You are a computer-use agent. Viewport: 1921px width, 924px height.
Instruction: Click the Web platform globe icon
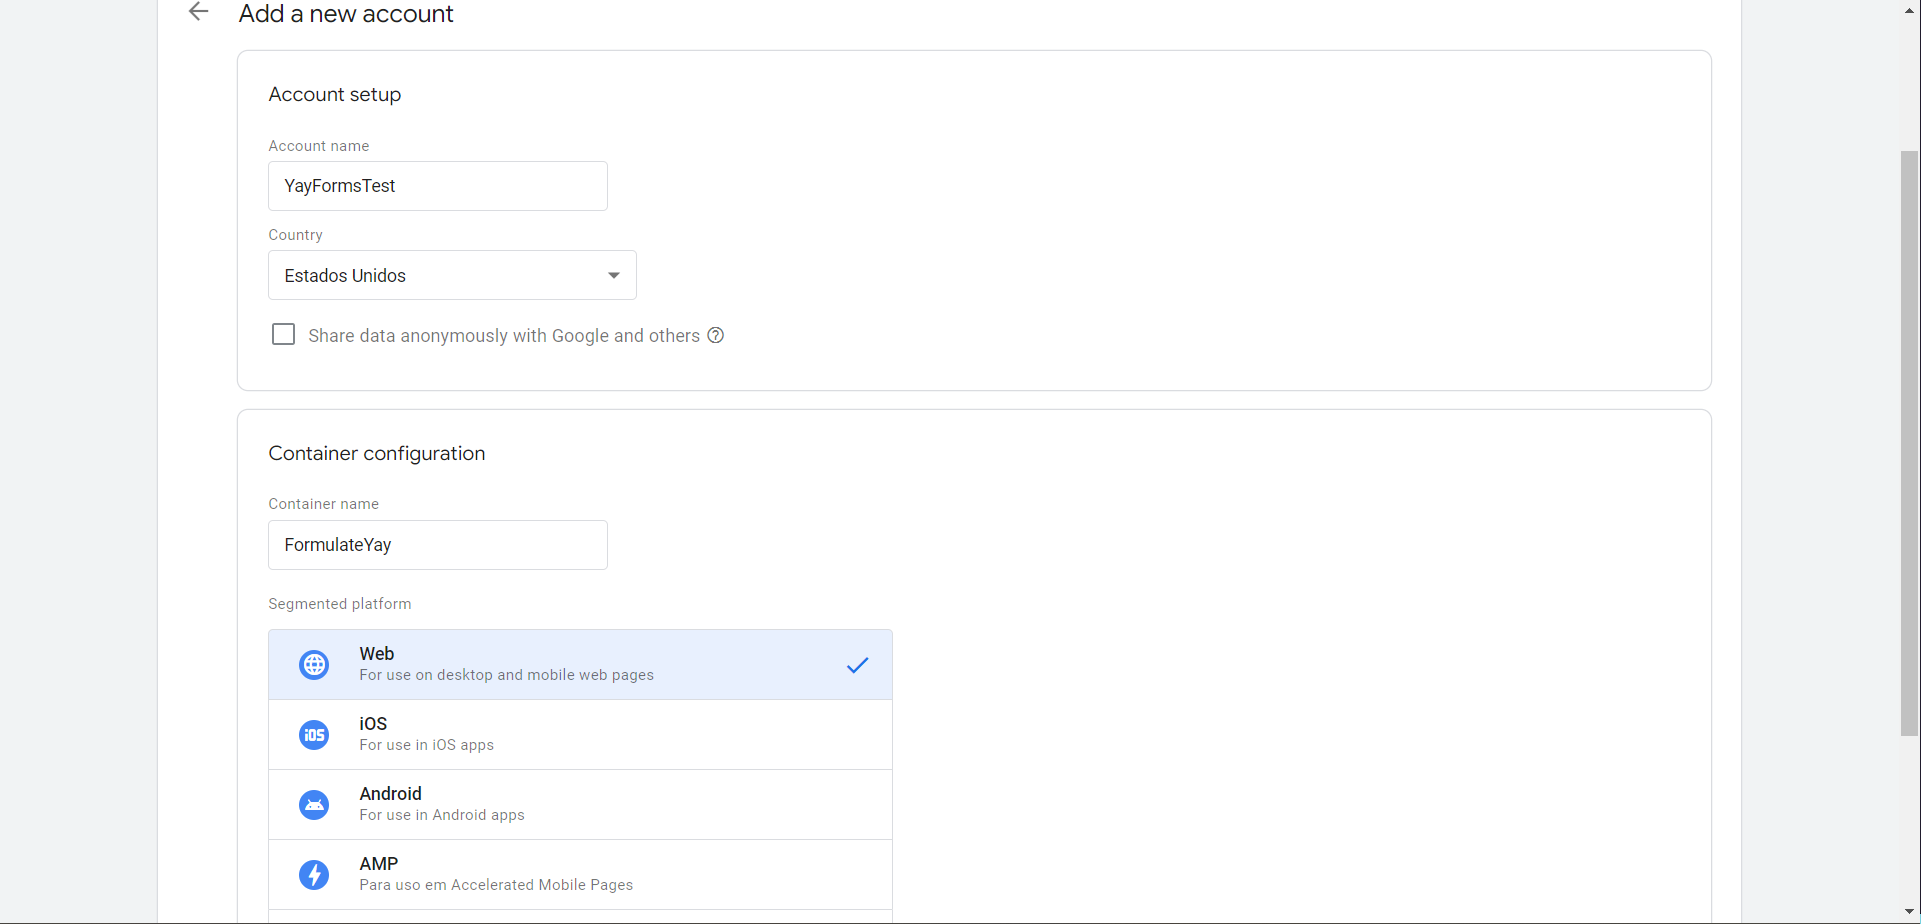point(314,664)
